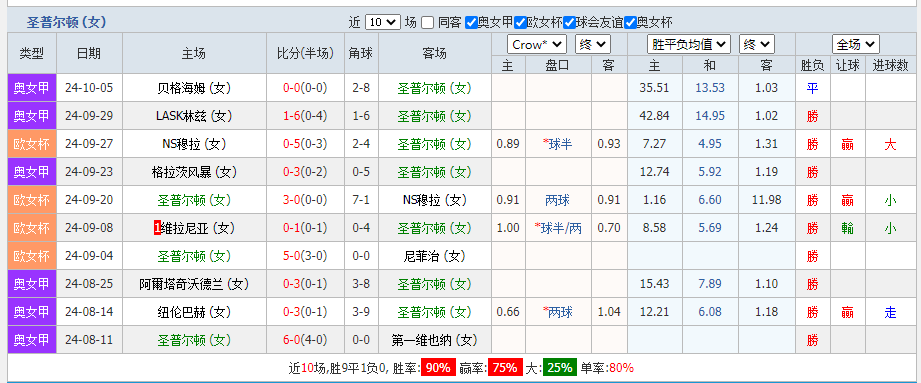Toggle the 同客 checkbox
Image resolution: width=921 pixels, height=383 pixels.
pos(428,23)
